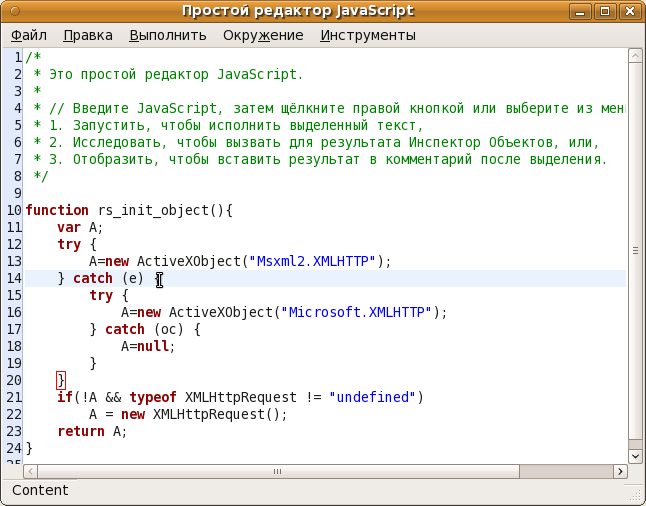The height and width of the screenshot is (506, 646).
Task: Close the JavaScript editor window
Action: pos(630,11)
